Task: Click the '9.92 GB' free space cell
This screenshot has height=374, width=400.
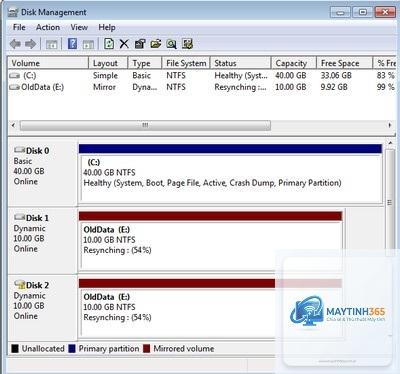Action: [x=334, y=87]
